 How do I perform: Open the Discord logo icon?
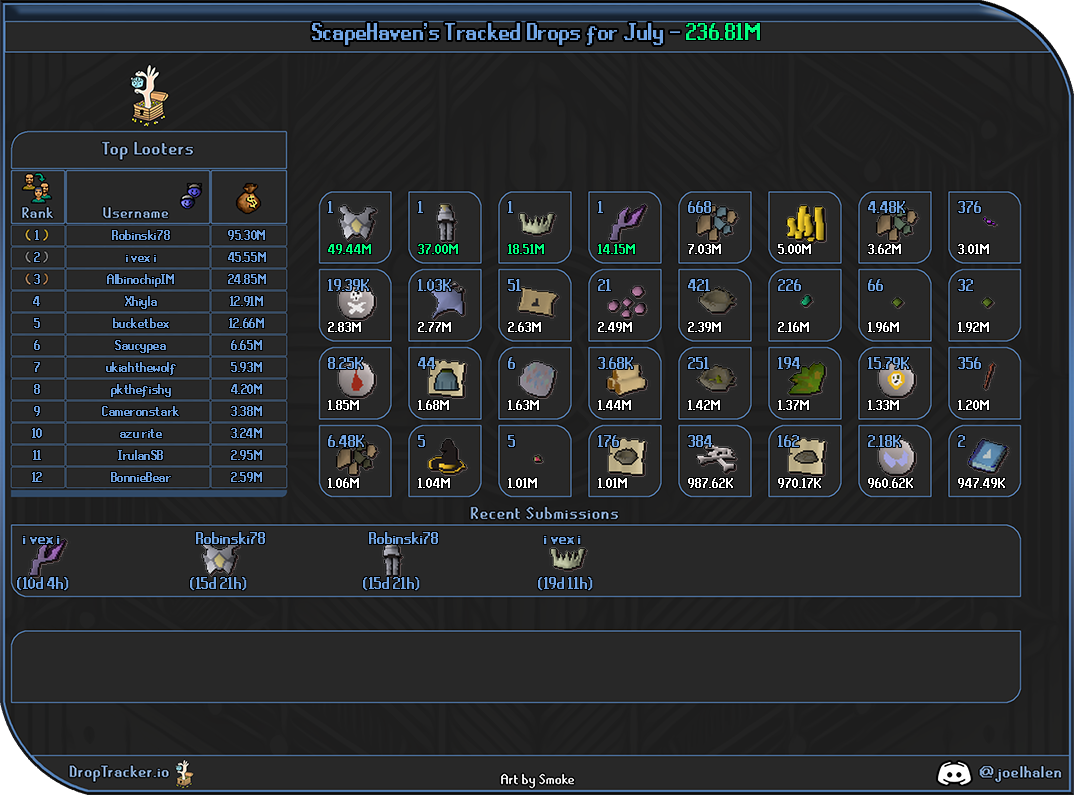tap(953, 773)
